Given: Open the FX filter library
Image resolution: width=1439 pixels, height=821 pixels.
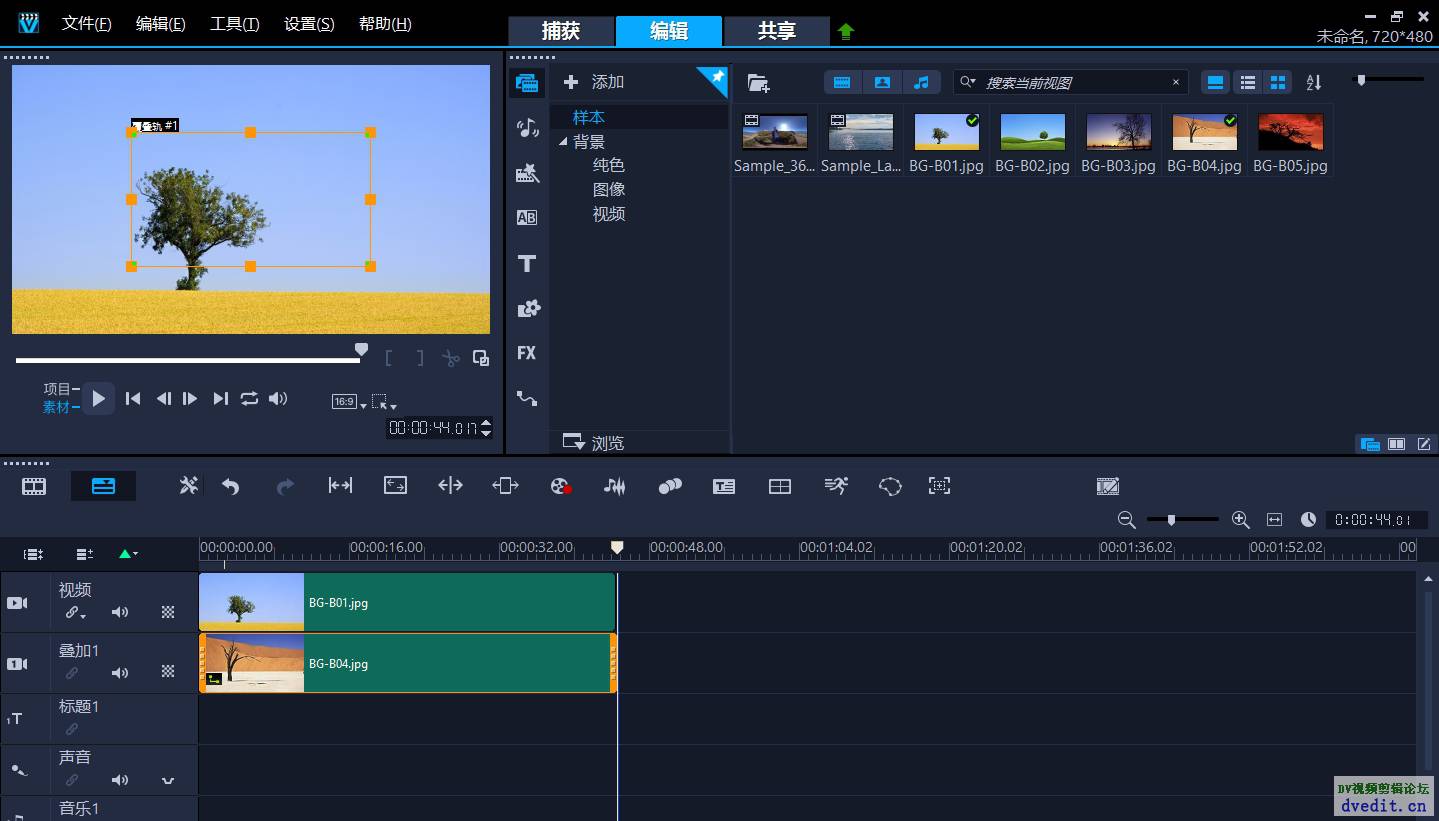Looking at the screenshot, I should (x=527, y=353).
